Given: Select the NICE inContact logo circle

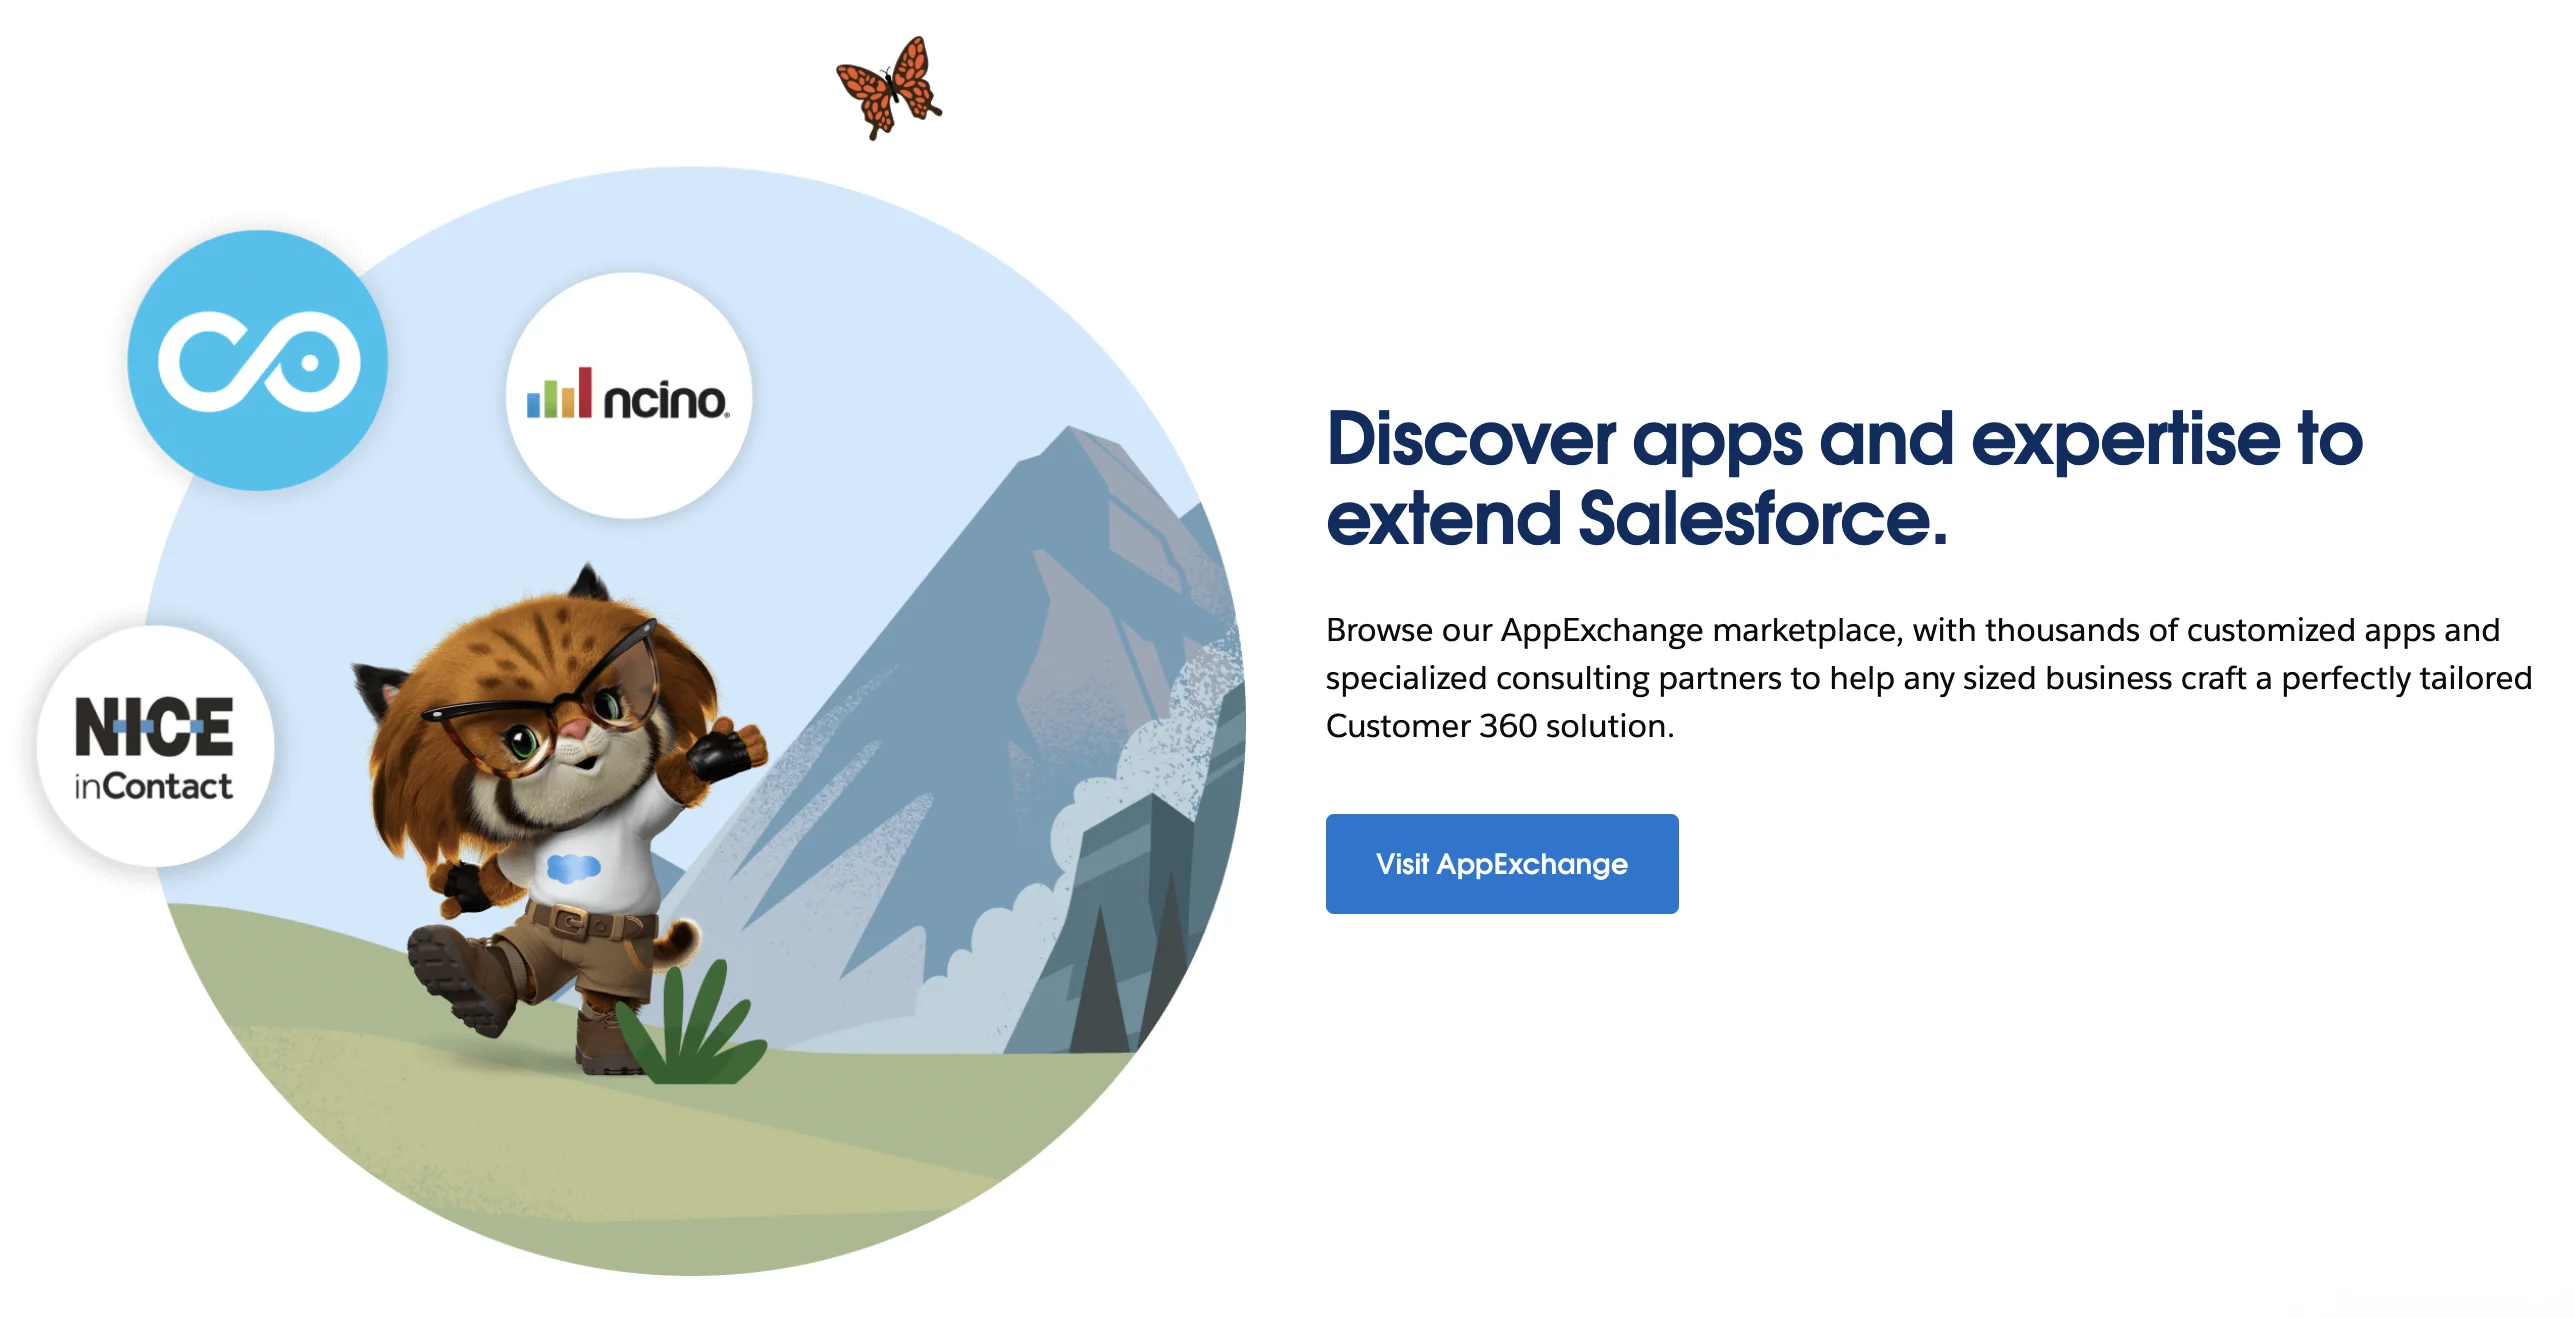Looking at the screenshot, I should point(155,746).
